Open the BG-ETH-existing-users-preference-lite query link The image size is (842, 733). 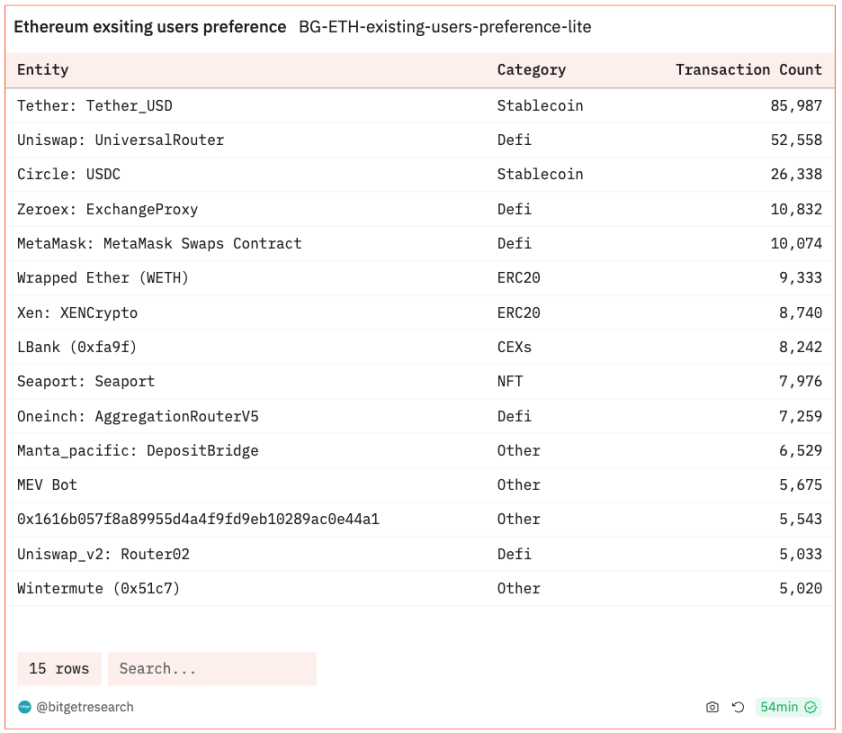(444, 27)
